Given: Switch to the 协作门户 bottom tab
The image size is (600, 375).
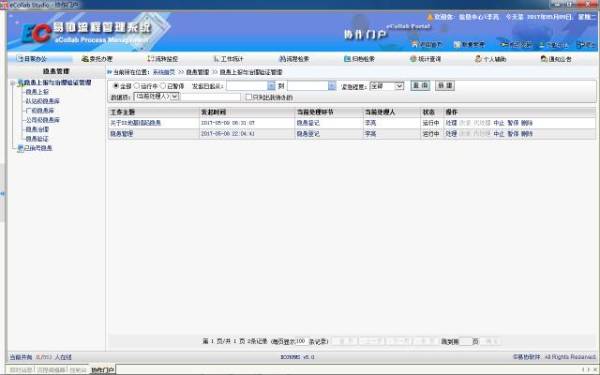Looking at the screenshot, I should tap(102, 370).
